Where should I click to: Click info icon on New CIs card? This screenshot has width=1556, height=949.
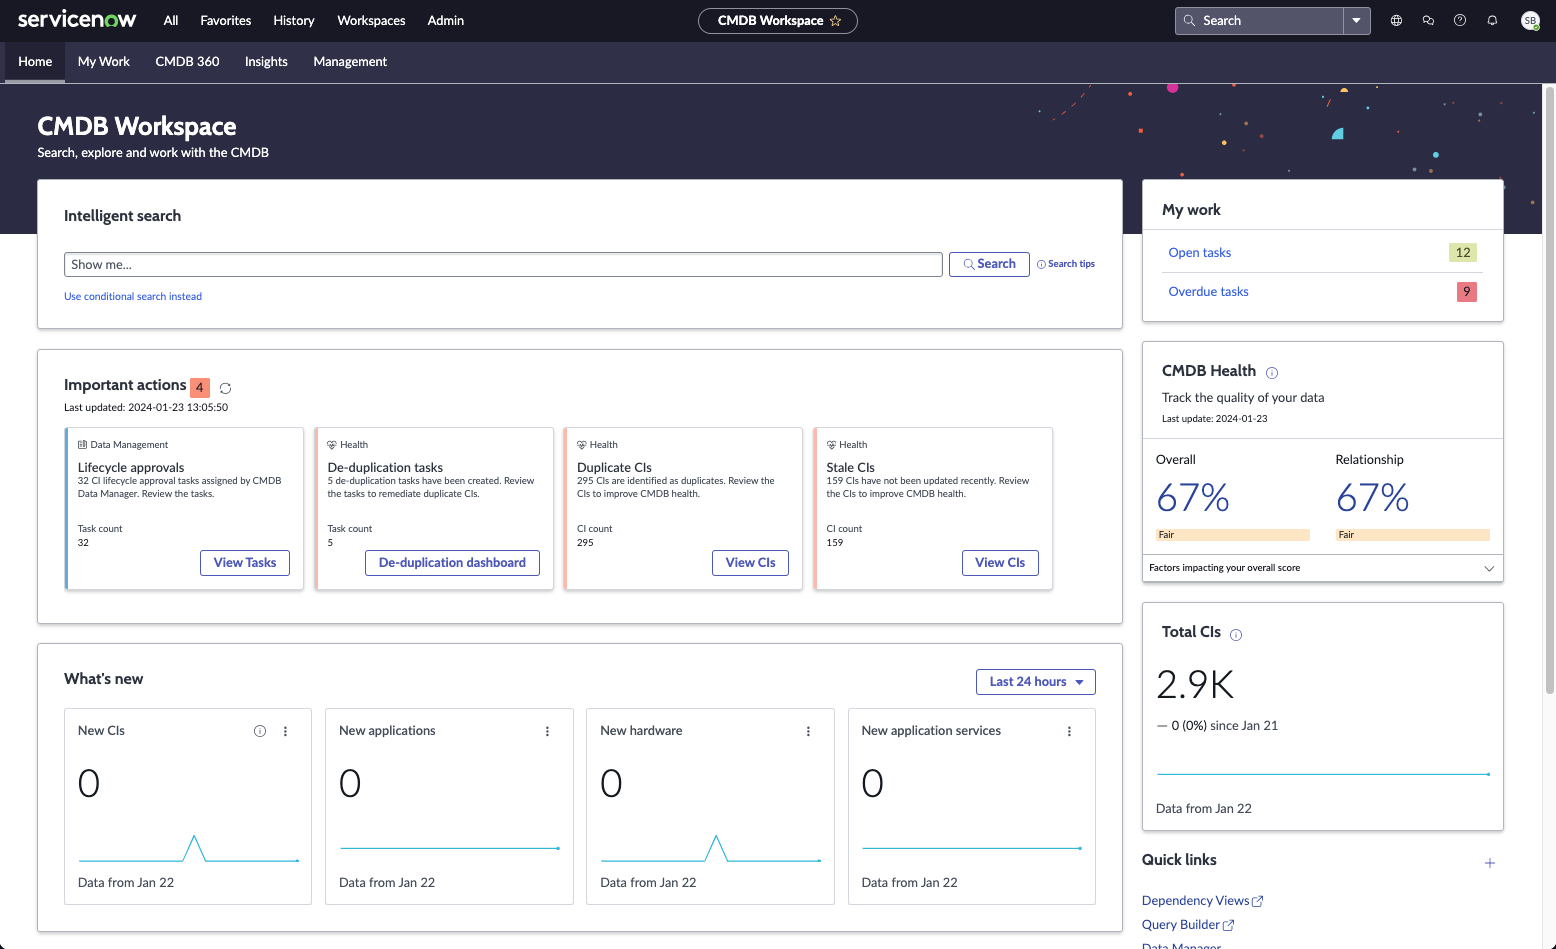click(260, 731)
